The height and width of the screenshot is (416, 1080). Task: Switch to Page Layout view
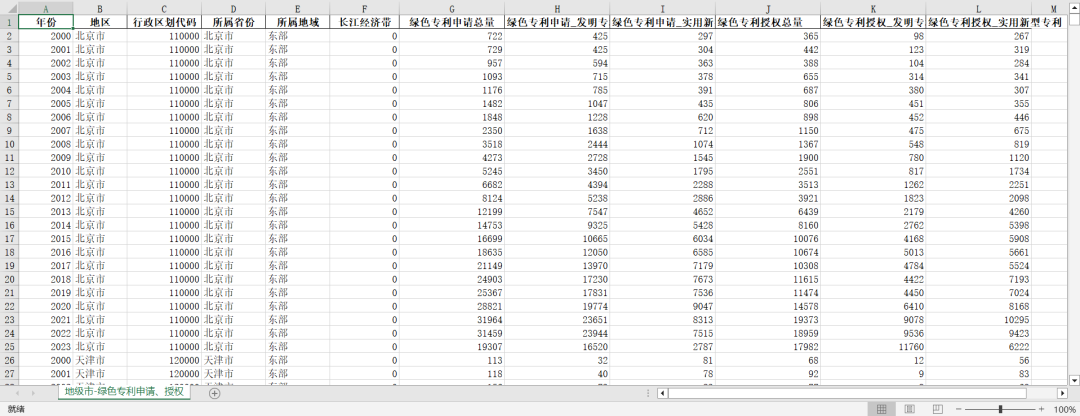tap(909, 409)
